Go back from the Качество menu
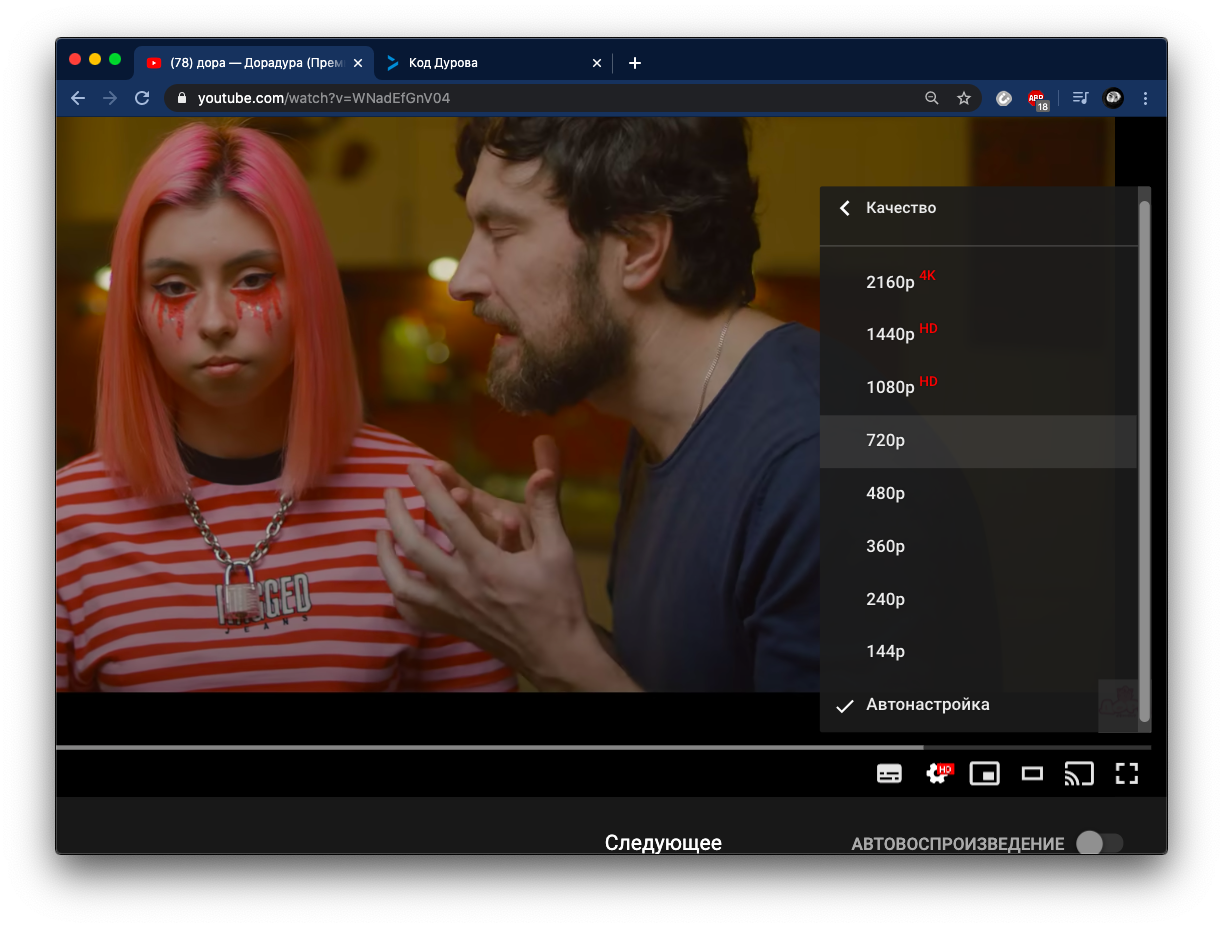 [845, 208]
